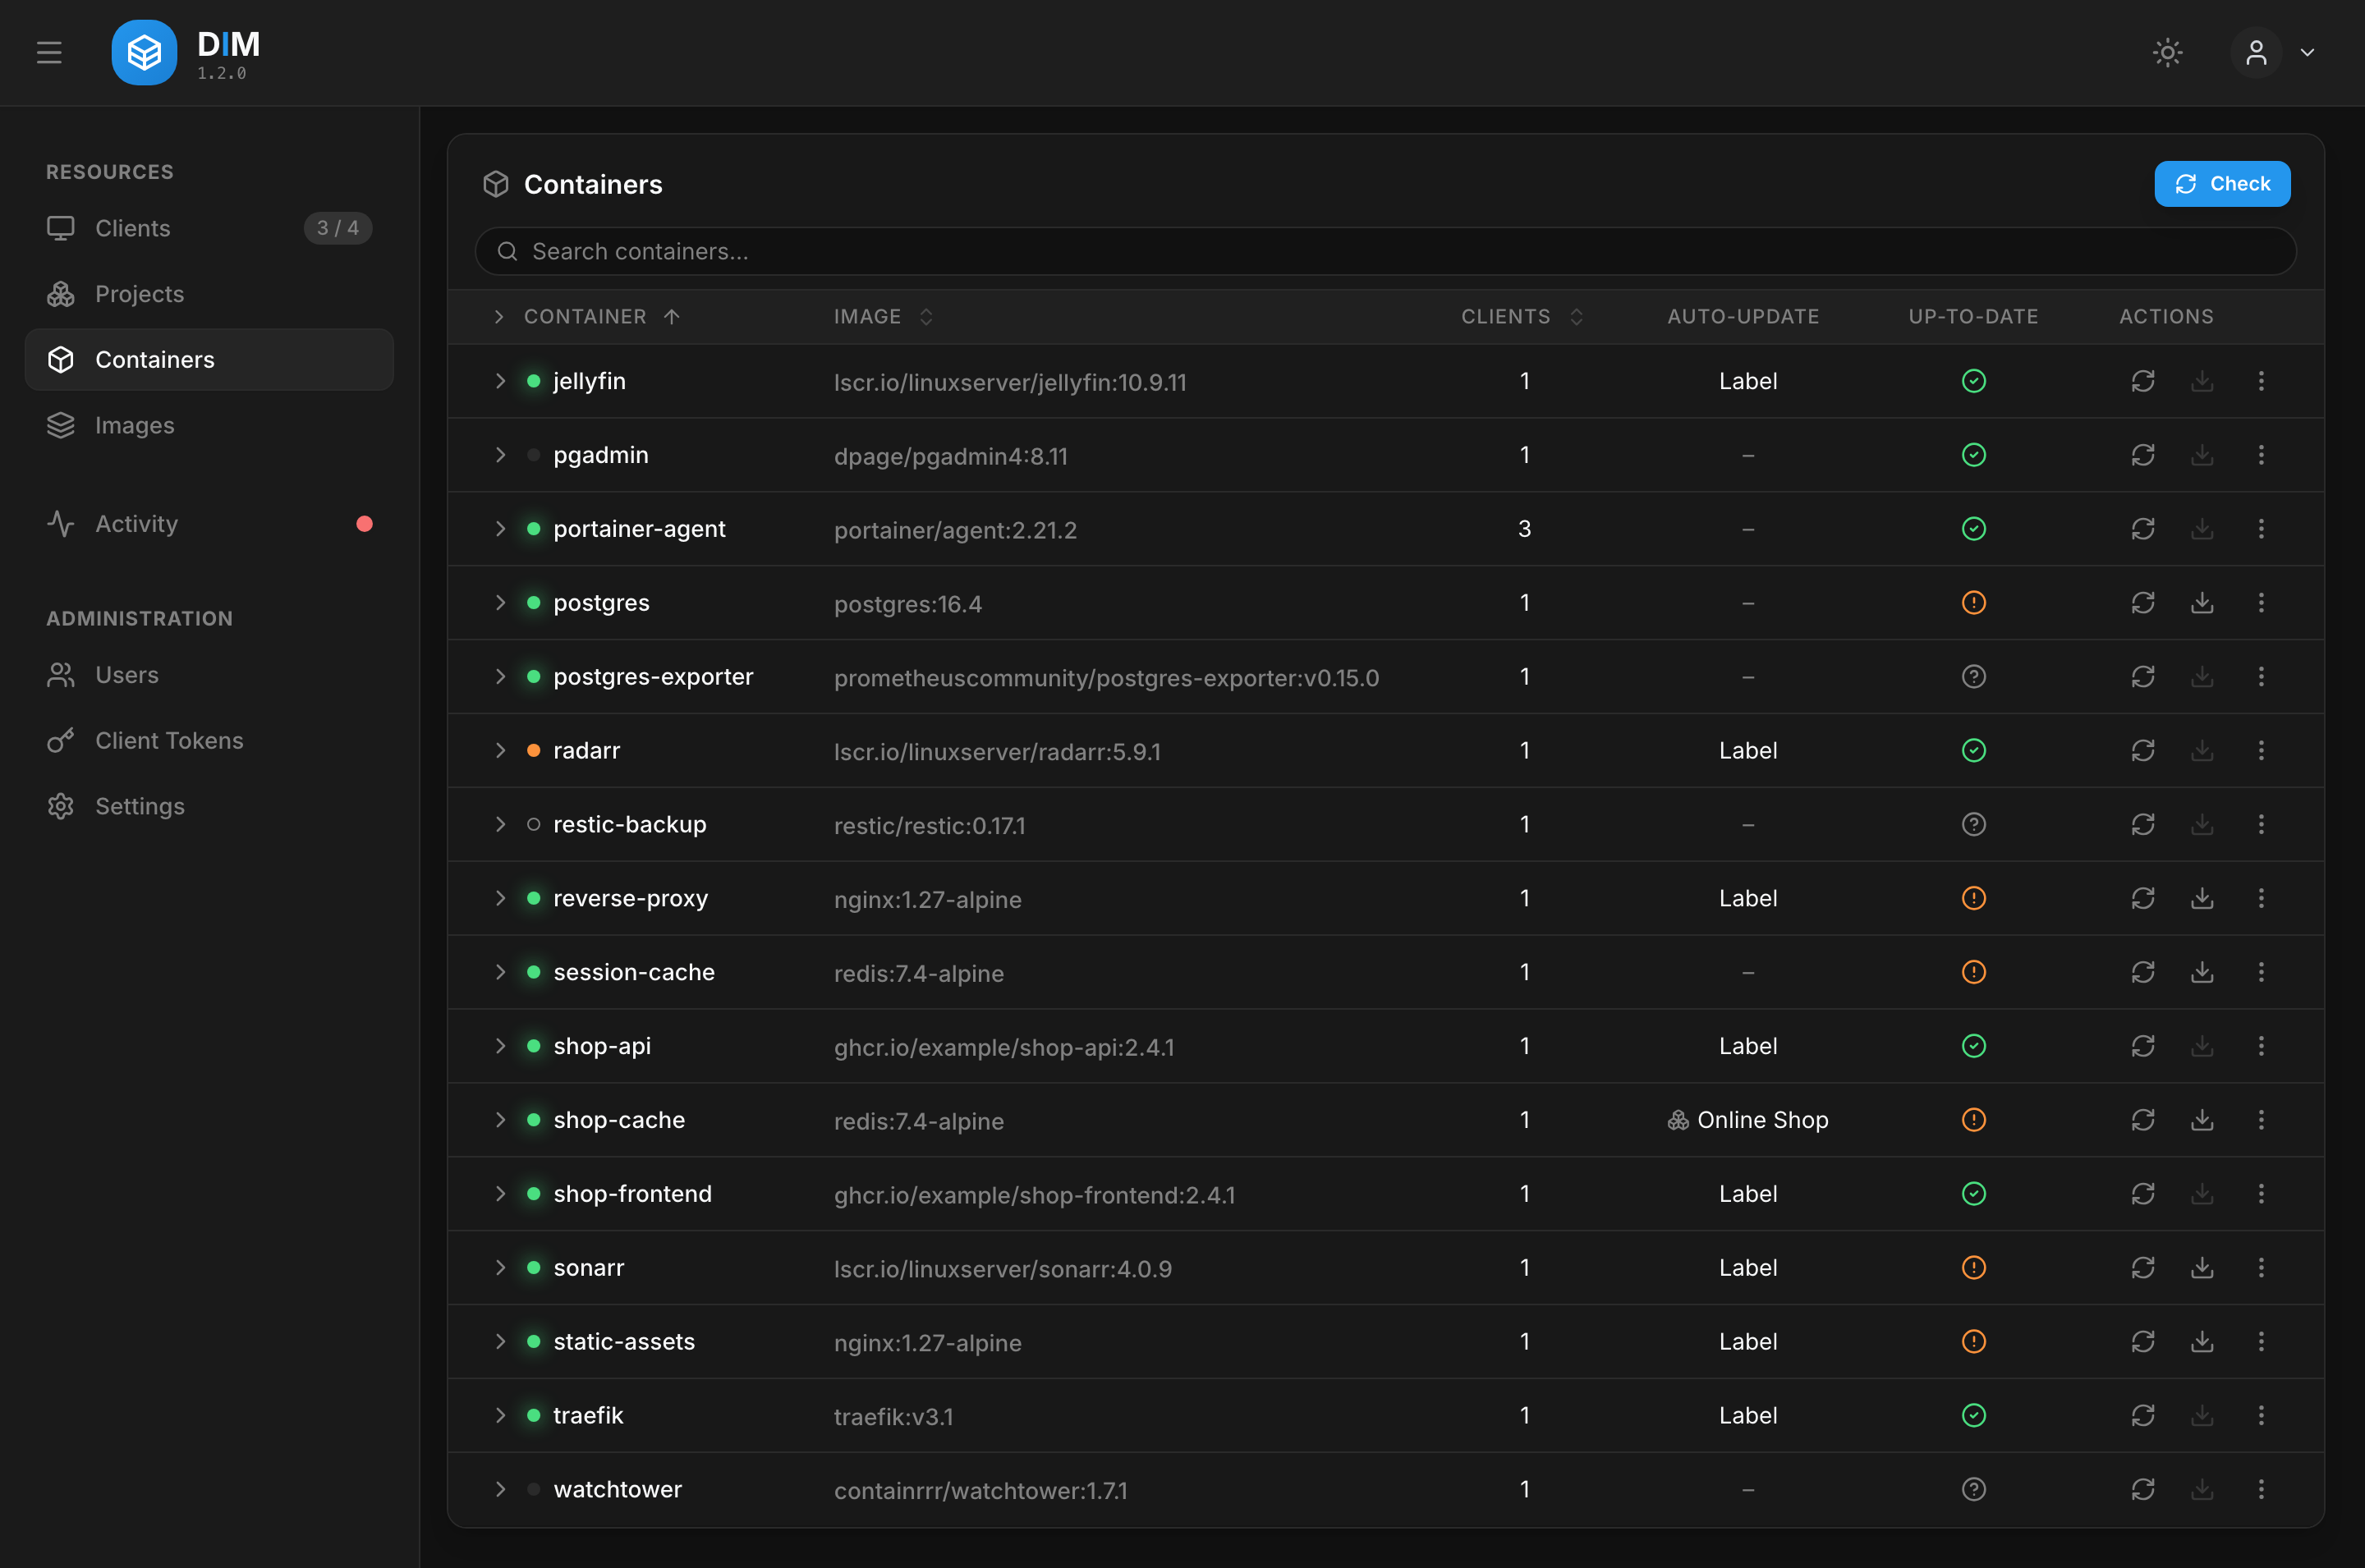
Task: Focus the Search containers field
Action: 1385,251
